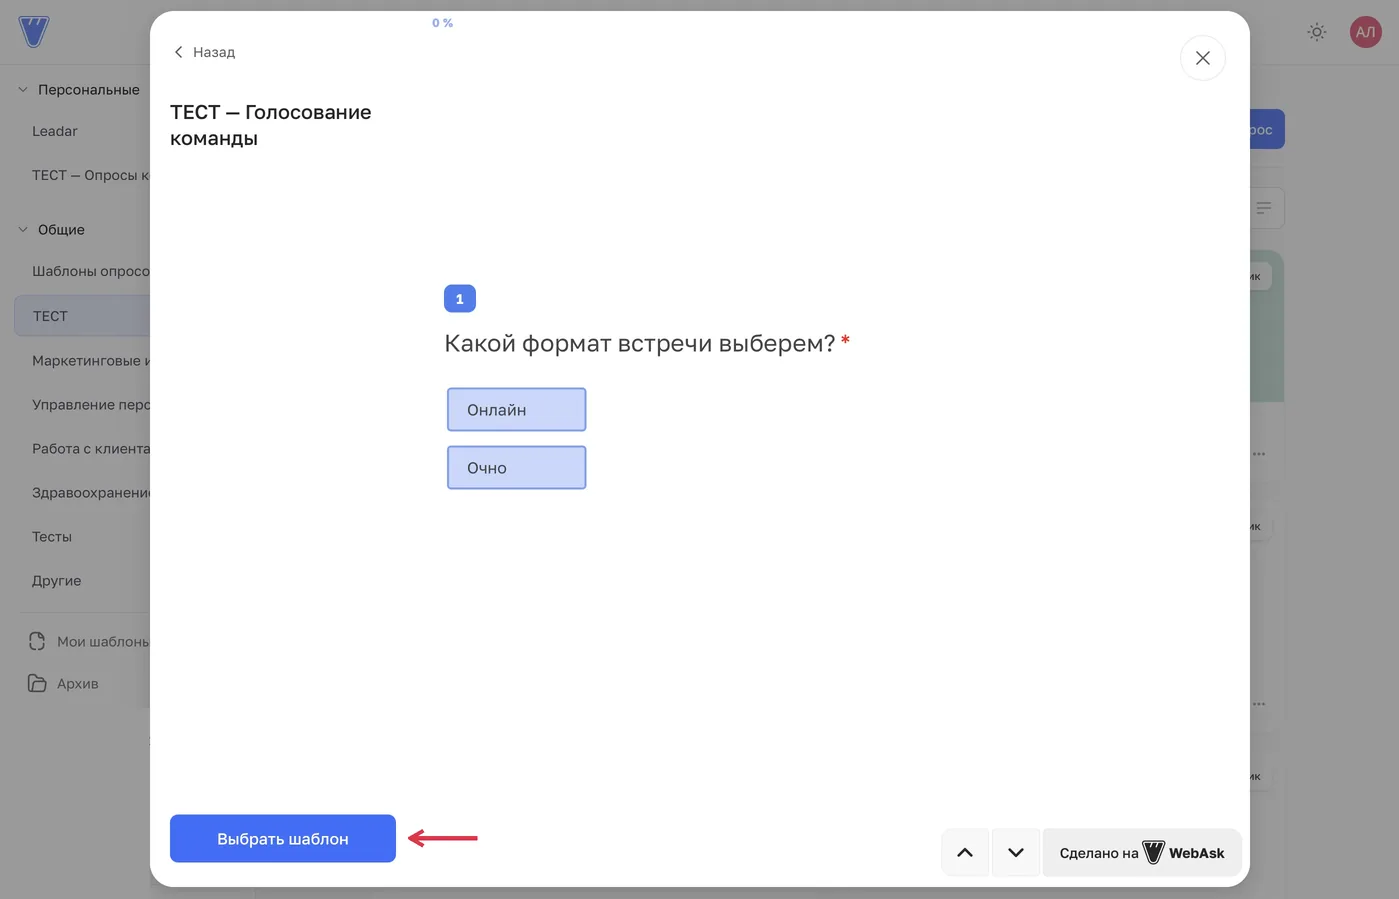Toggle the light/dark theme sun icon
The width and height of the screenshot is (1399, 899).
1317,32
